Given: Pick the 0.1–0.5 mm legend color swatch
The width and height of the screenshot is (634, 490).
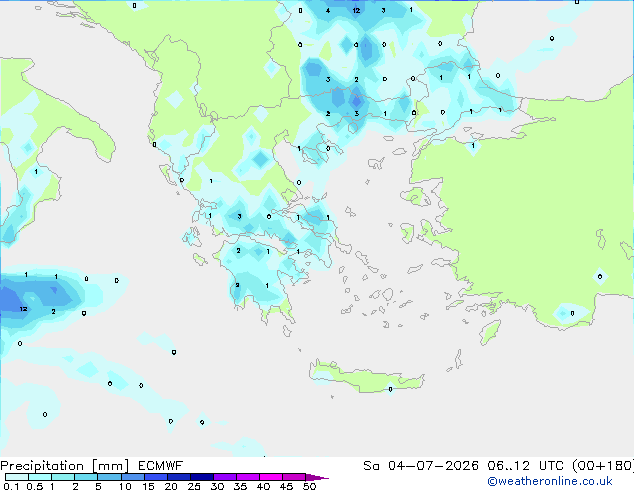Looking at the screenshot, I should click(17, 477).
